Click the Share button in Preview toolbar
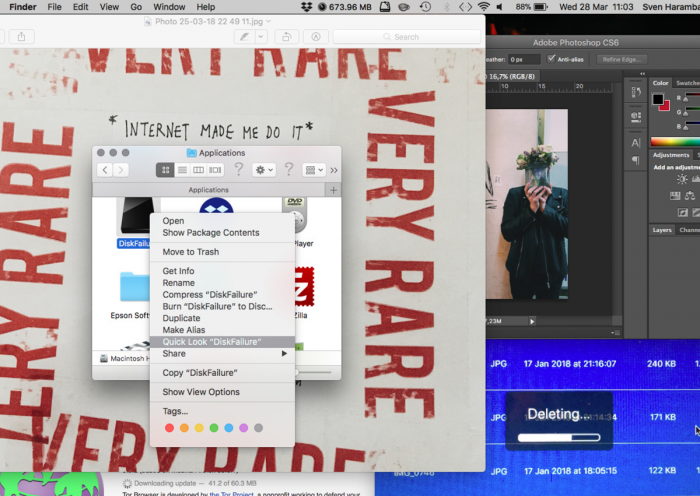 21,37
